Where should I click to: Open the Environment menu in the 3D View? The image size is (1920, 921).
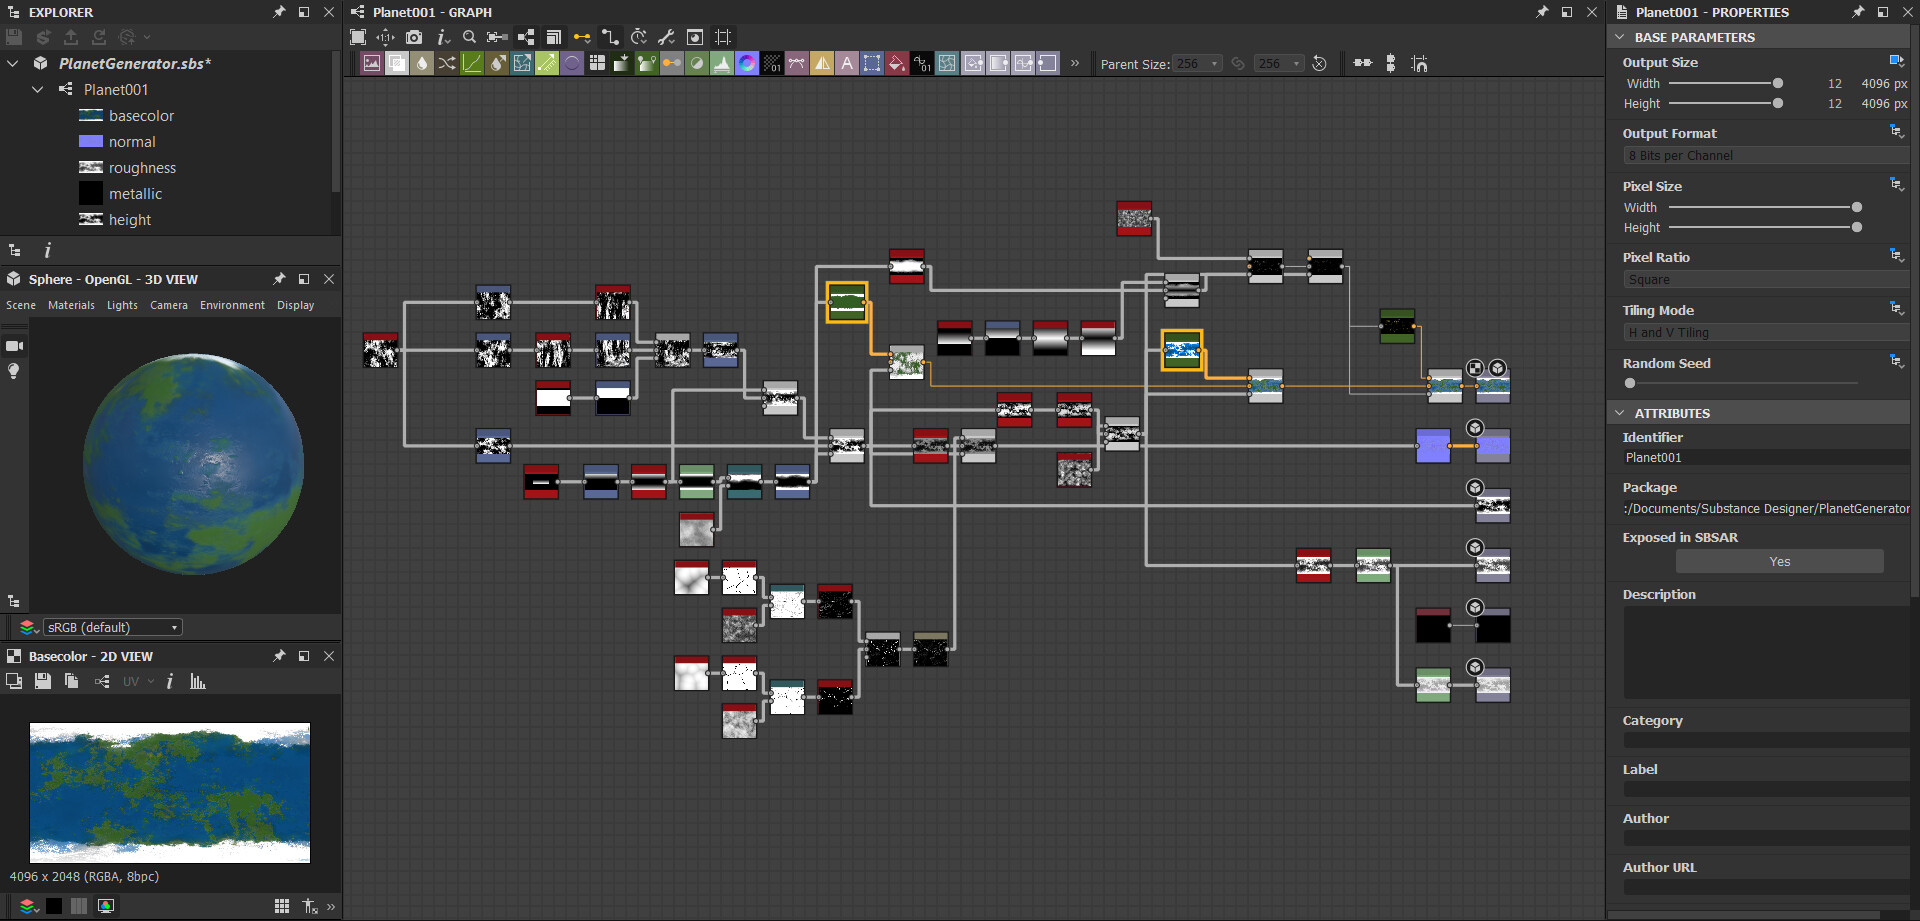(232, 305)
